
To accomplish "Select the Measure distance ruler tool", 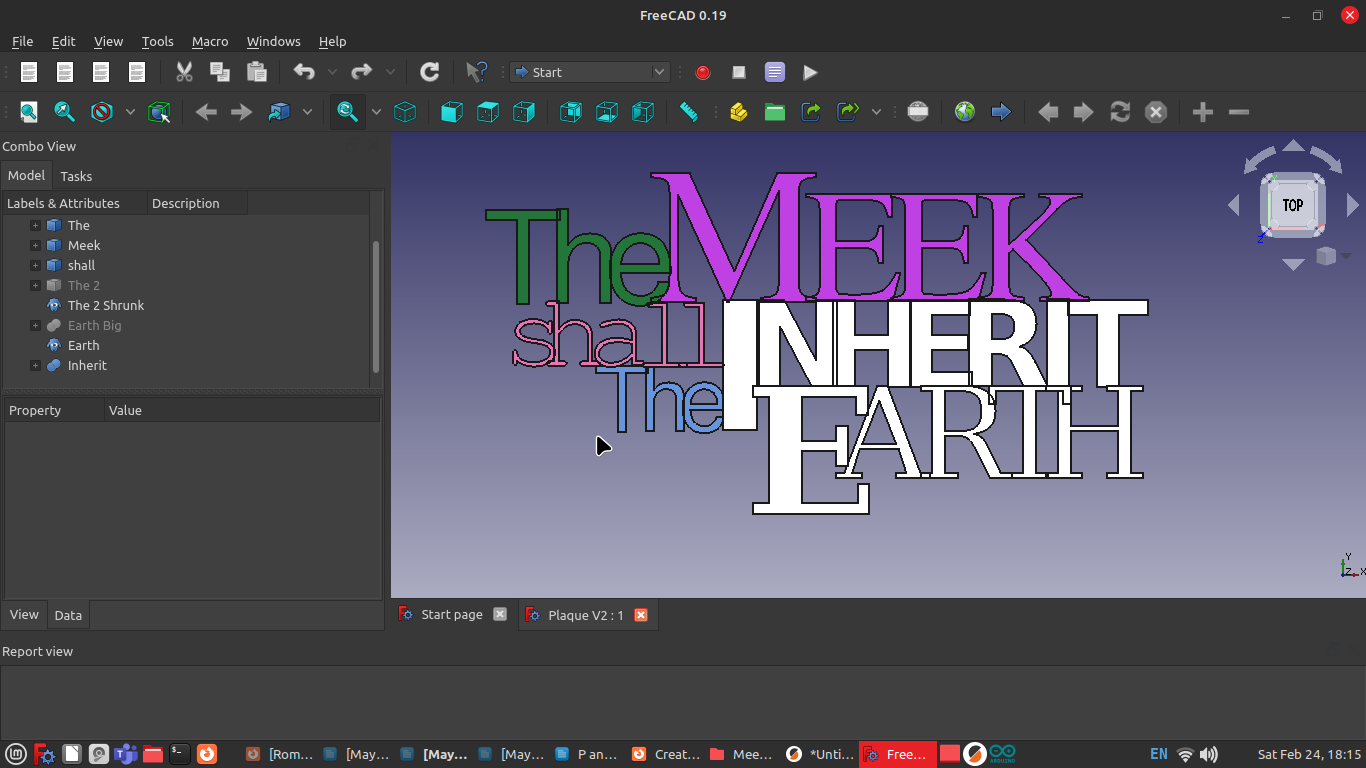I will pyautogui.click(x=689, y=112).
